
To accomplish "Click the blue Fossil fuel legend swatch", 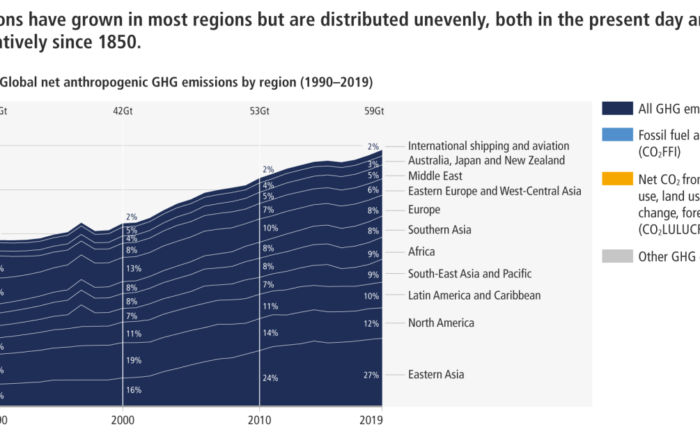I will pyautogui.click(x=617, y=135).
